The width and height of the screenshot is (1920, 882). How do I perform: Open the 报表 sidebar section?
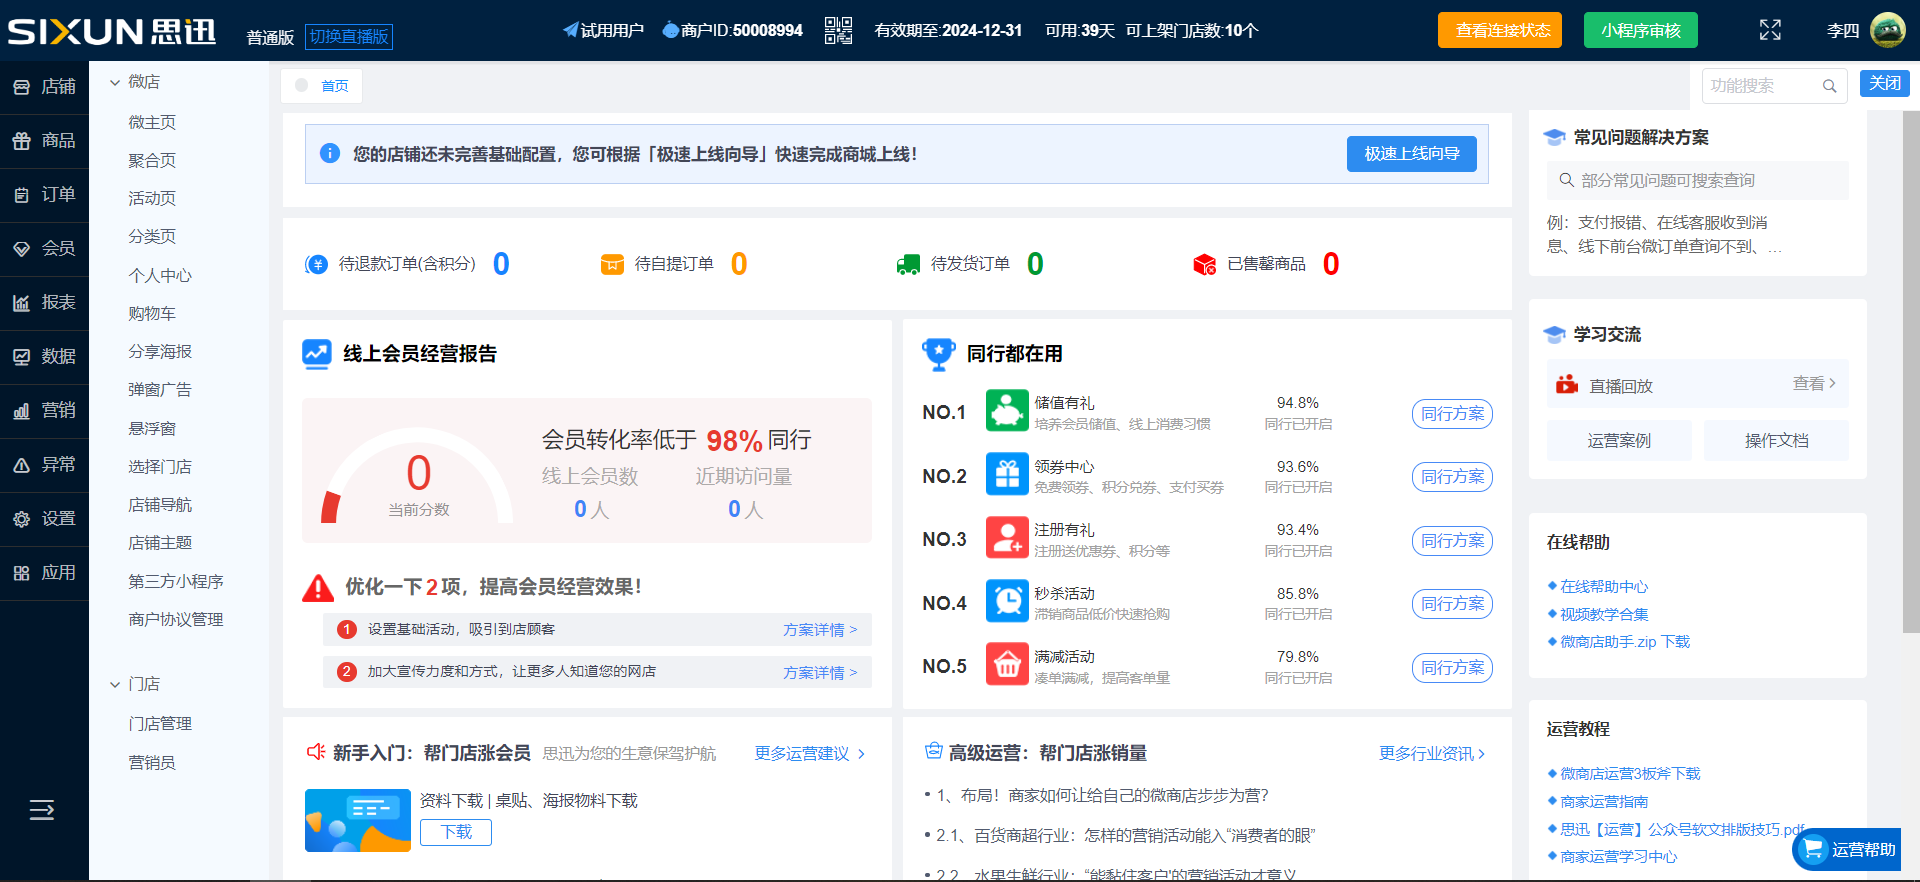(44, 303)
